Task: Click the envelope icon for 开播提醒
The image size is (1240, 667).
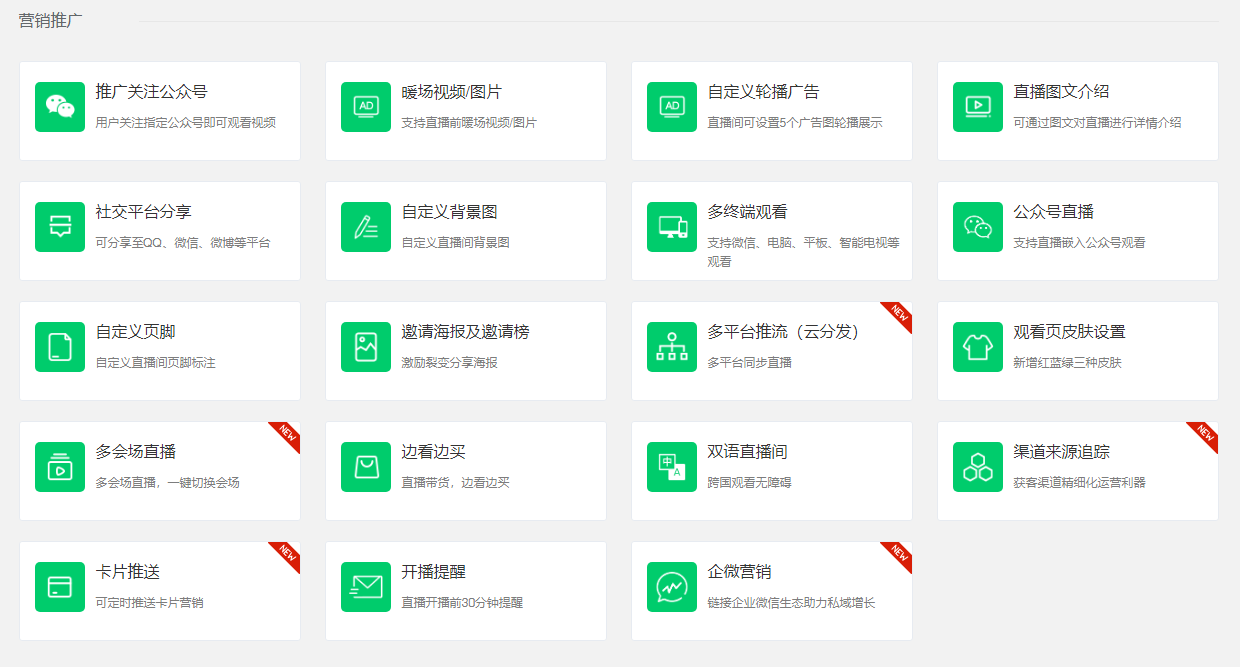Action: click(366, 587)
